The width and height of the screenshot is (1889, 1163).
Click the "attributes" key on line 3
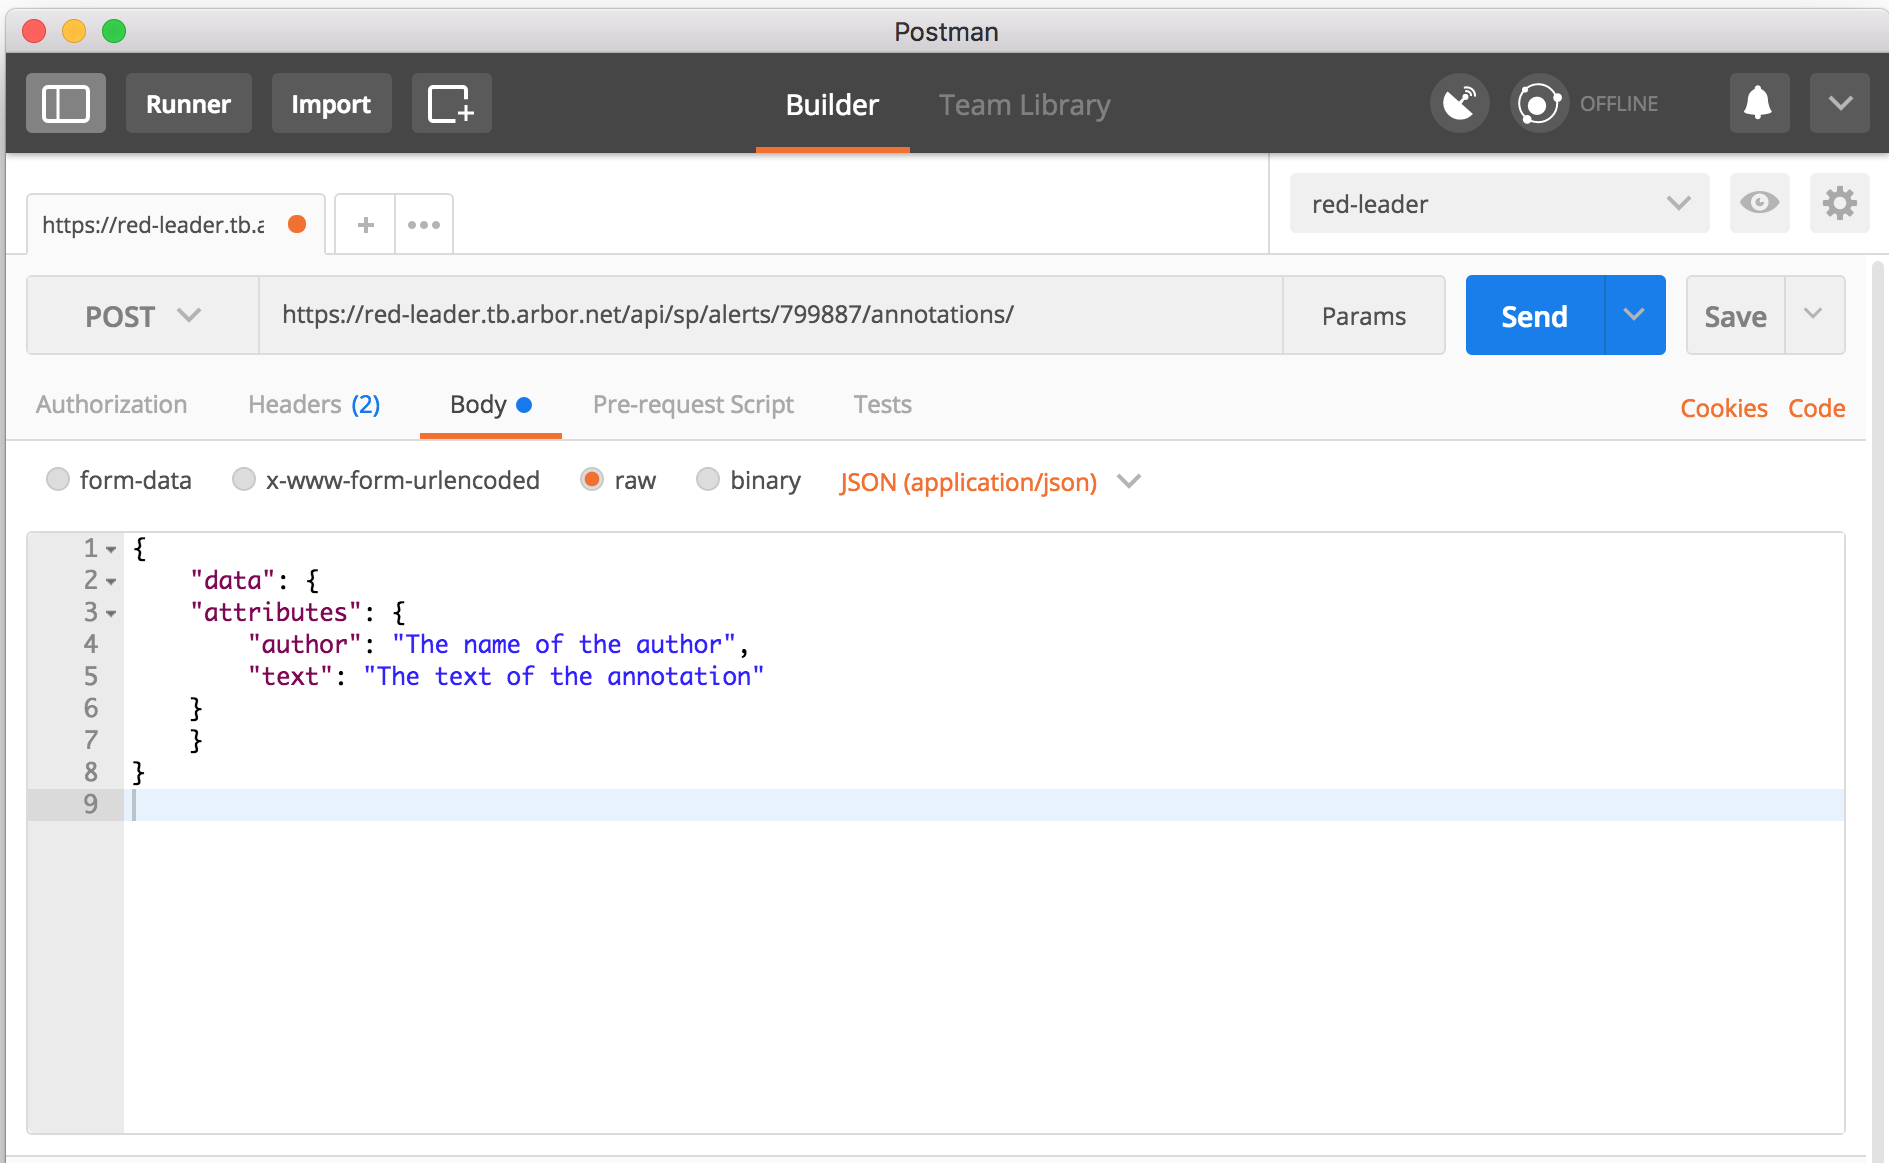276,613
